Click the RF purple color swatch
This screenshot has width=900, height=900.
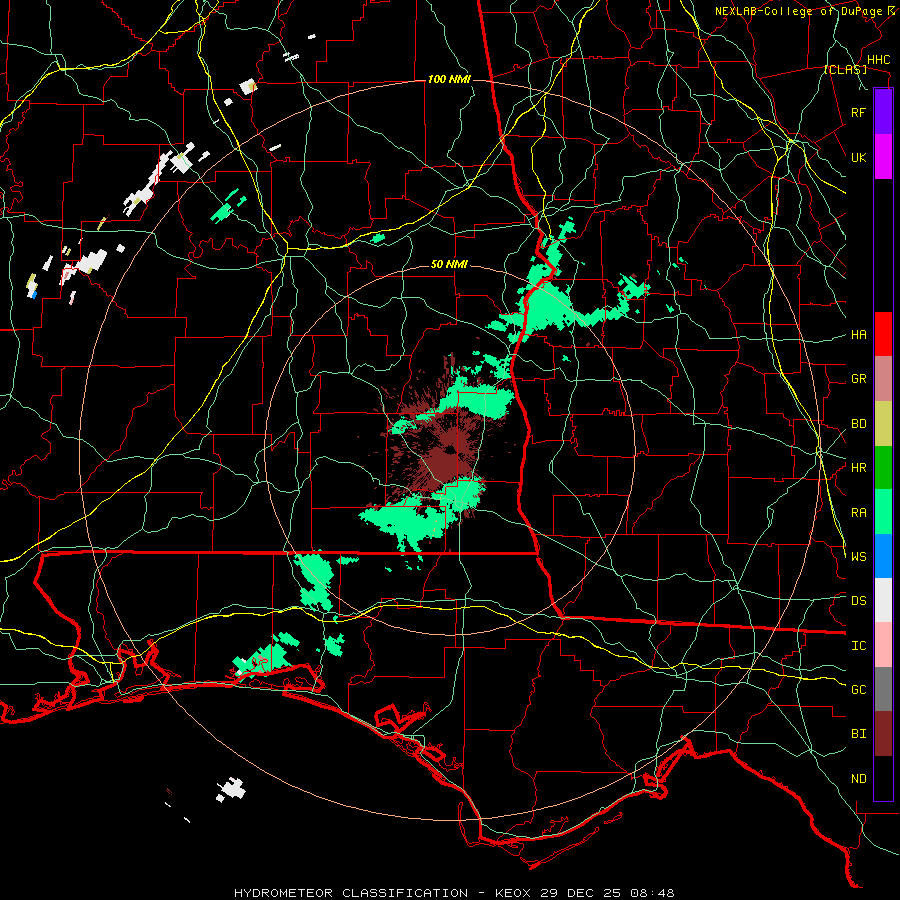(x=883, y=112)
